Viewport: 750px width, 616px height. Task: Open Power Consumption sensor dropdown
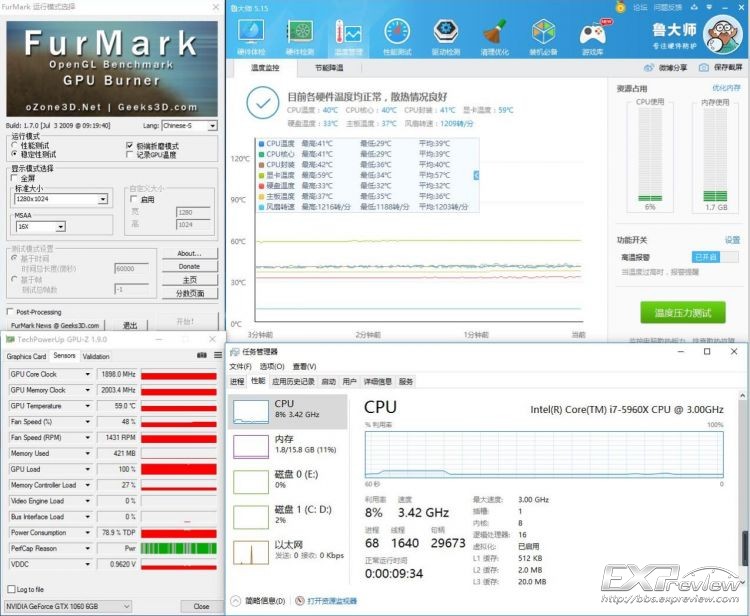(88, 532)
